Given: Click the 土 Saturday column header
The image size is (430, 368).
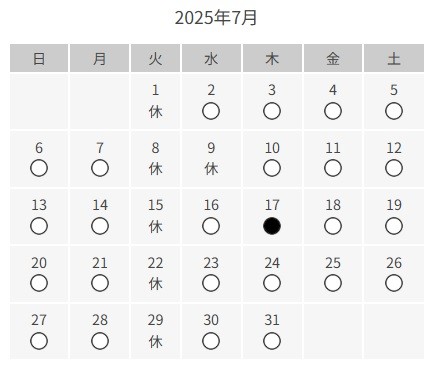Looking at the screenshot, I should tap(394, 58).
